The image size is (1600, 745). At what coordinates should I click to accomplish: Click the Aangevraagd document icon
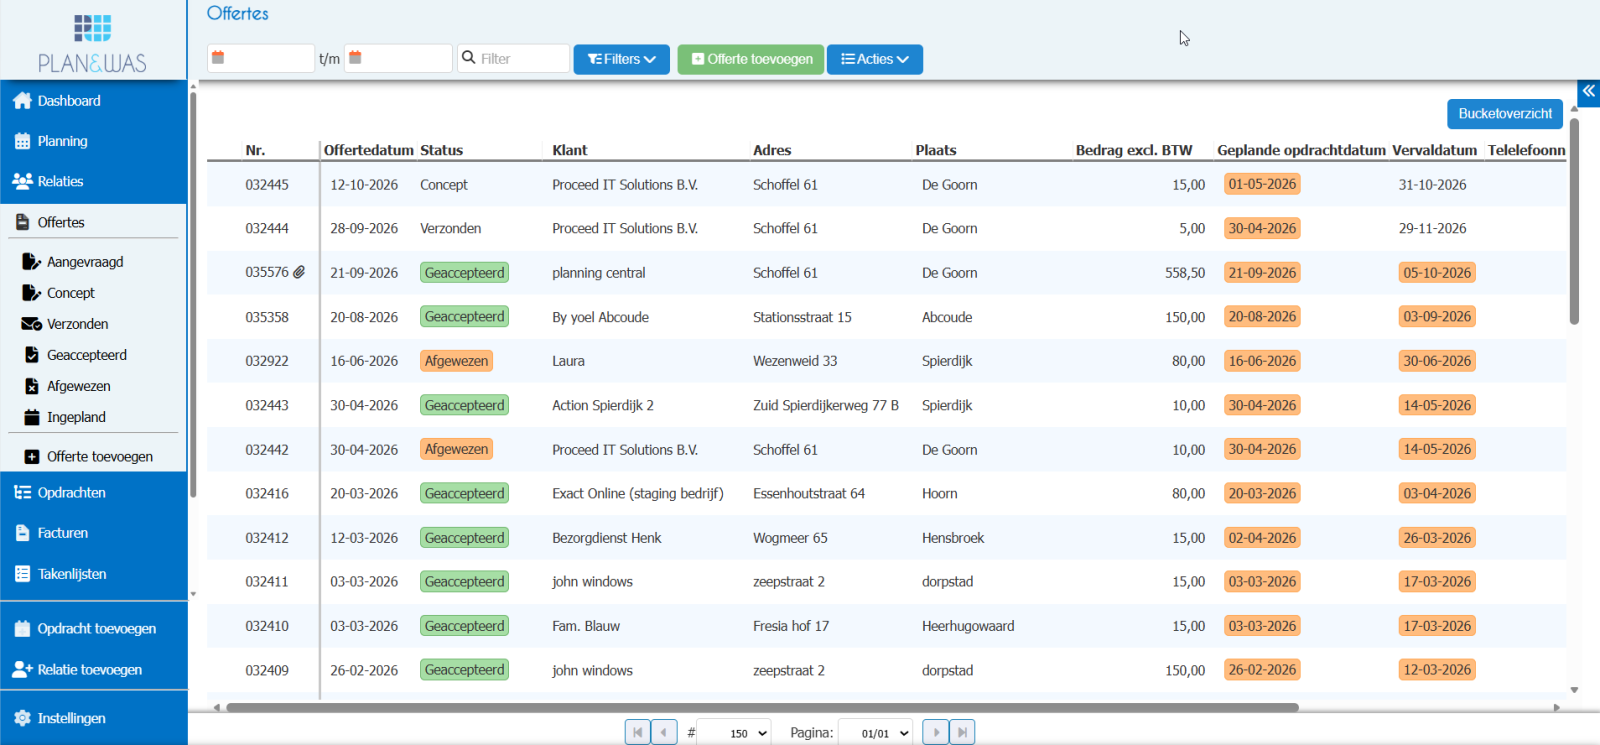point(31,262)
